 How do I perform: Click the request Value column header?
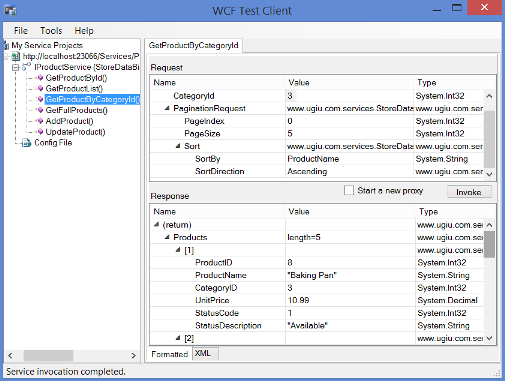pyautogui.click(x=349, y=82)
